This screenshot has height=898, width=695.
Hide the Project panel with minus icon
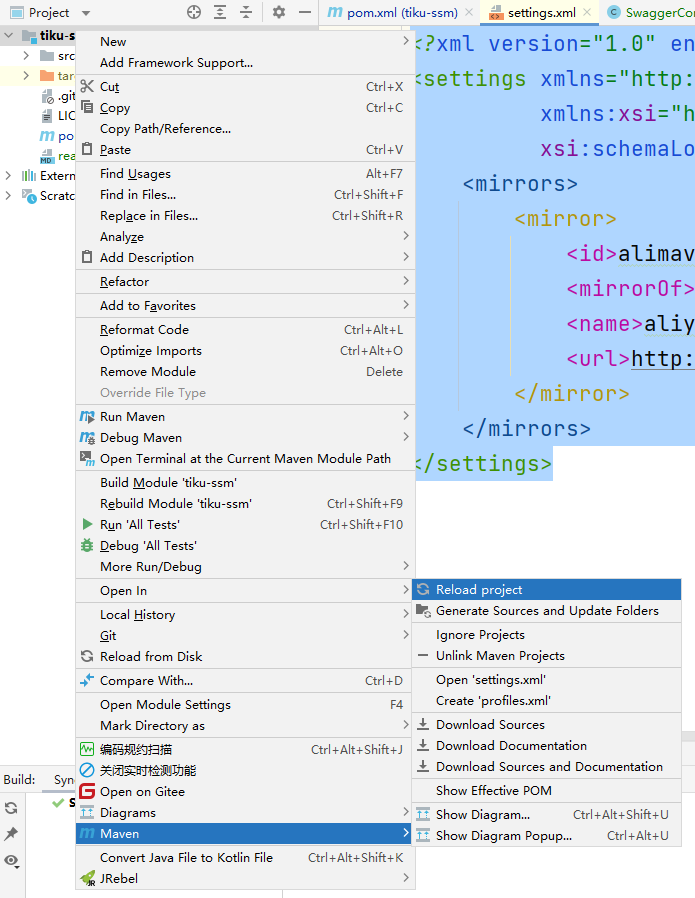click(x=305, y=12)
